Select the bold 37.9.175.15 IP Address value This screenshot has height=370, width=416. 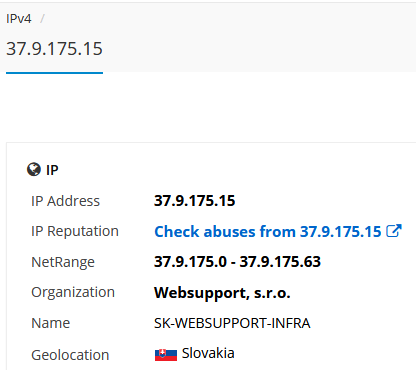click(195, 201)
